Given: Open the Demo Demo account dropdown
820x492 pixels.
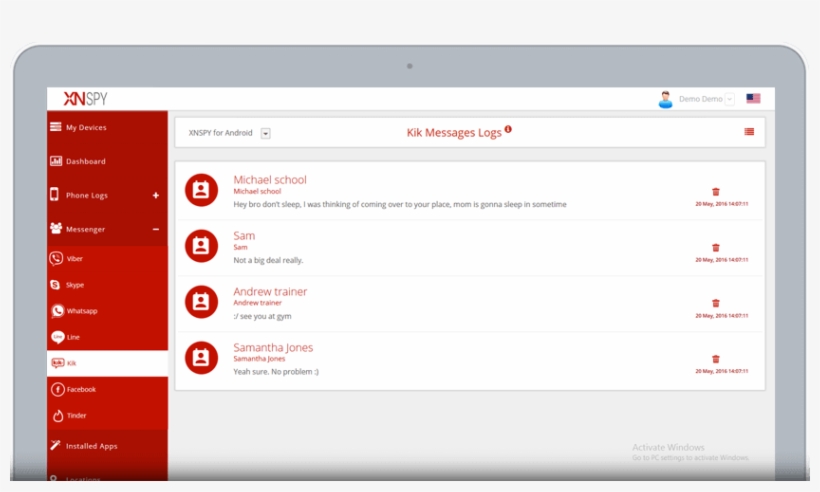Looking at the screenshot, I should pyautogui.click(x=730, y=99).
